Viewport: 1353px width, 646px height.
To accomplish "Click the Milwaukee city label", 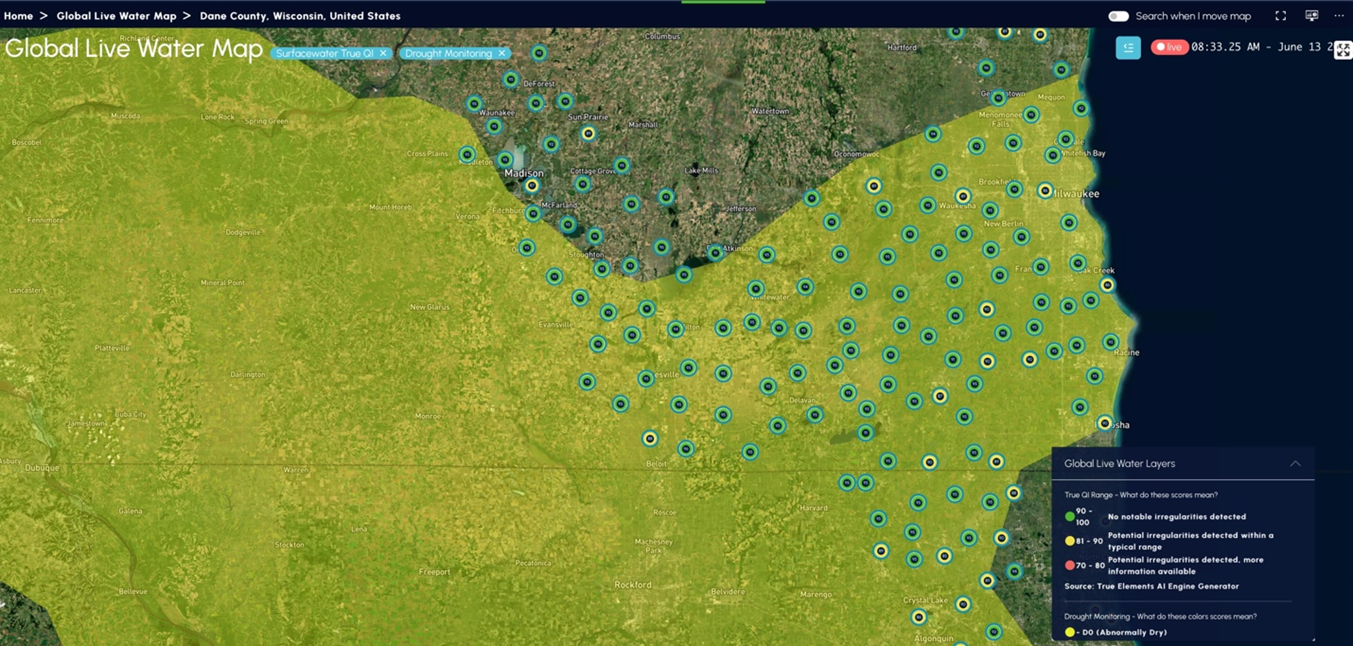I will pyautogui.click(x=1078, y=193).
